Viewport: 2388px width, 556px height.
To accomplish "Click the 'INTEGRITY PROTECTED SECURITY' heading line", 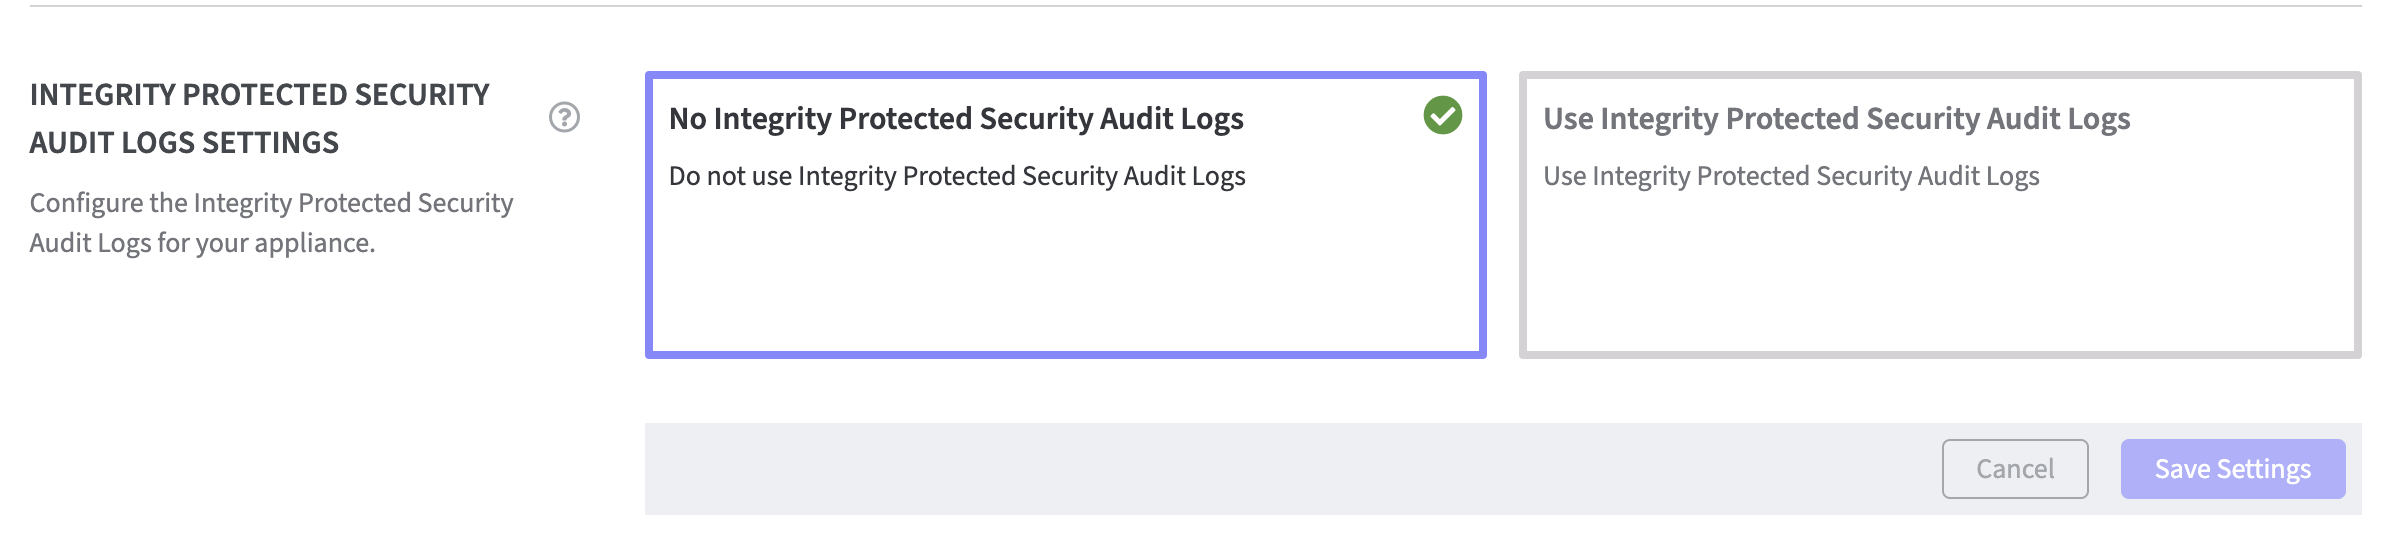I will [259, 95].
